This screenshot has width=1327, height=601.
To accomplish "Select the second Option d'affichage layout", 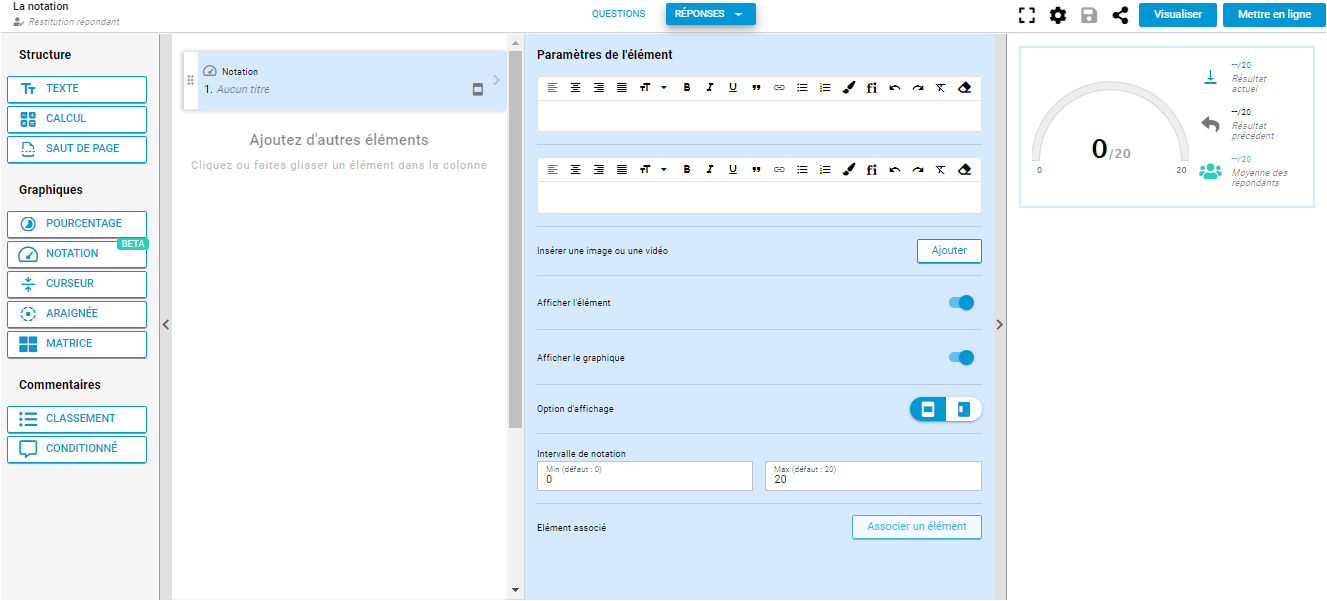I will coord(964,409).
